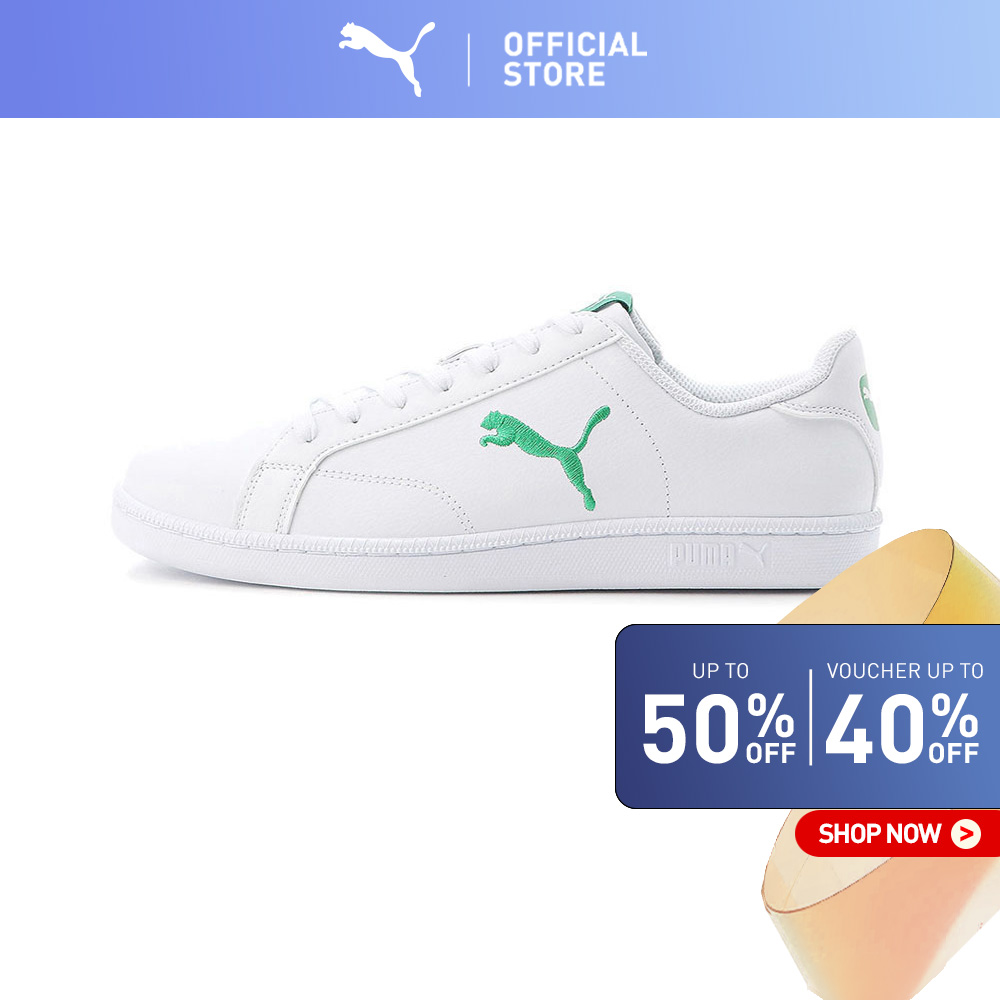Click the green heel tab on the shoe
The width and height of the screenshot is (1000, 1000).
869,402
